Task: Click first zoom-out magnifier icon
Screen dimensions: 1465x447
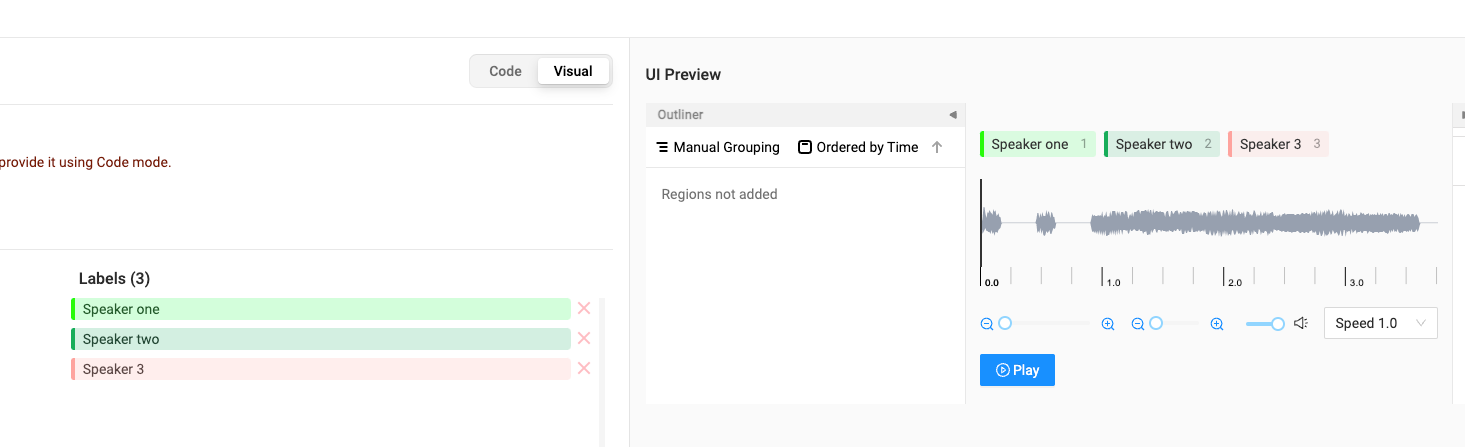Action: 987,324
